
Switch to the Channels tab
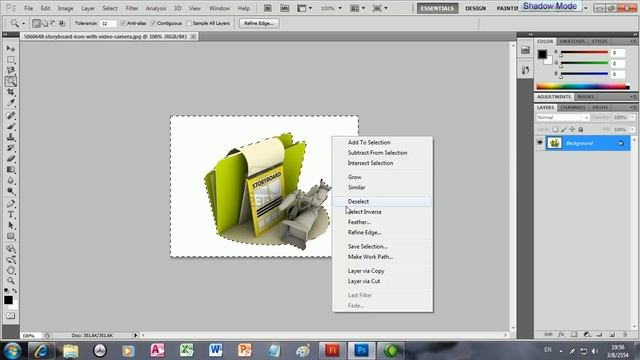(573, 107)
